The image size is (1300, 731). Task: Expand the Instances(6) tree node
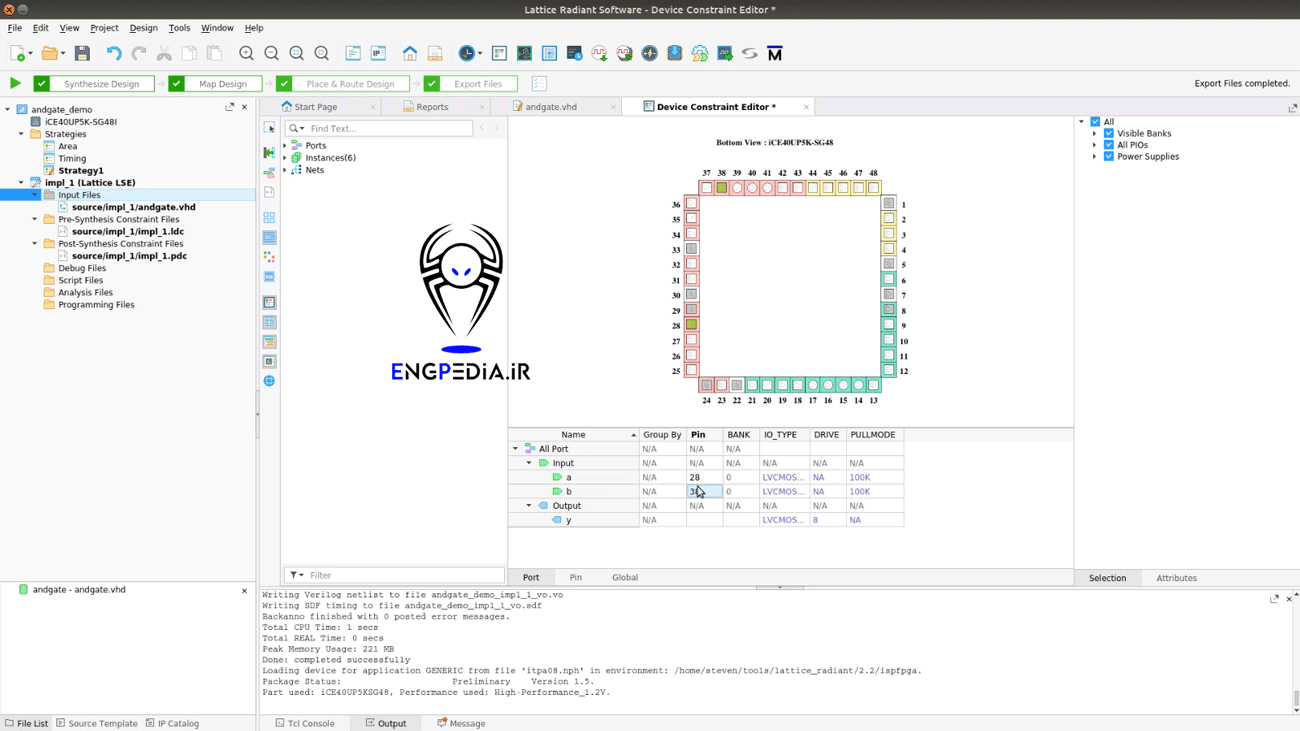pos(285,158)
